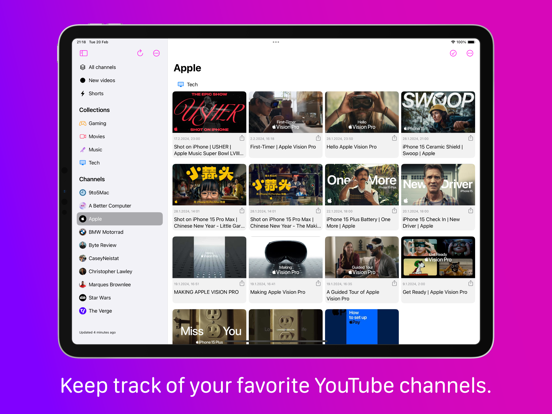
Task: Click the battery indicator in status bar
Action: coord(471,42)
